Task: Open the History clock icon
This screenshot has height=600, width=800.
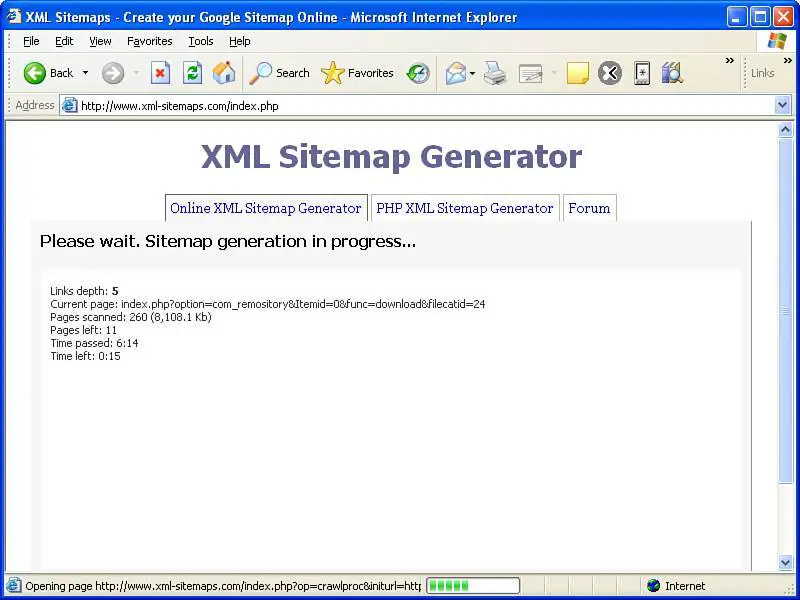Action: click(x=418, y=73)
